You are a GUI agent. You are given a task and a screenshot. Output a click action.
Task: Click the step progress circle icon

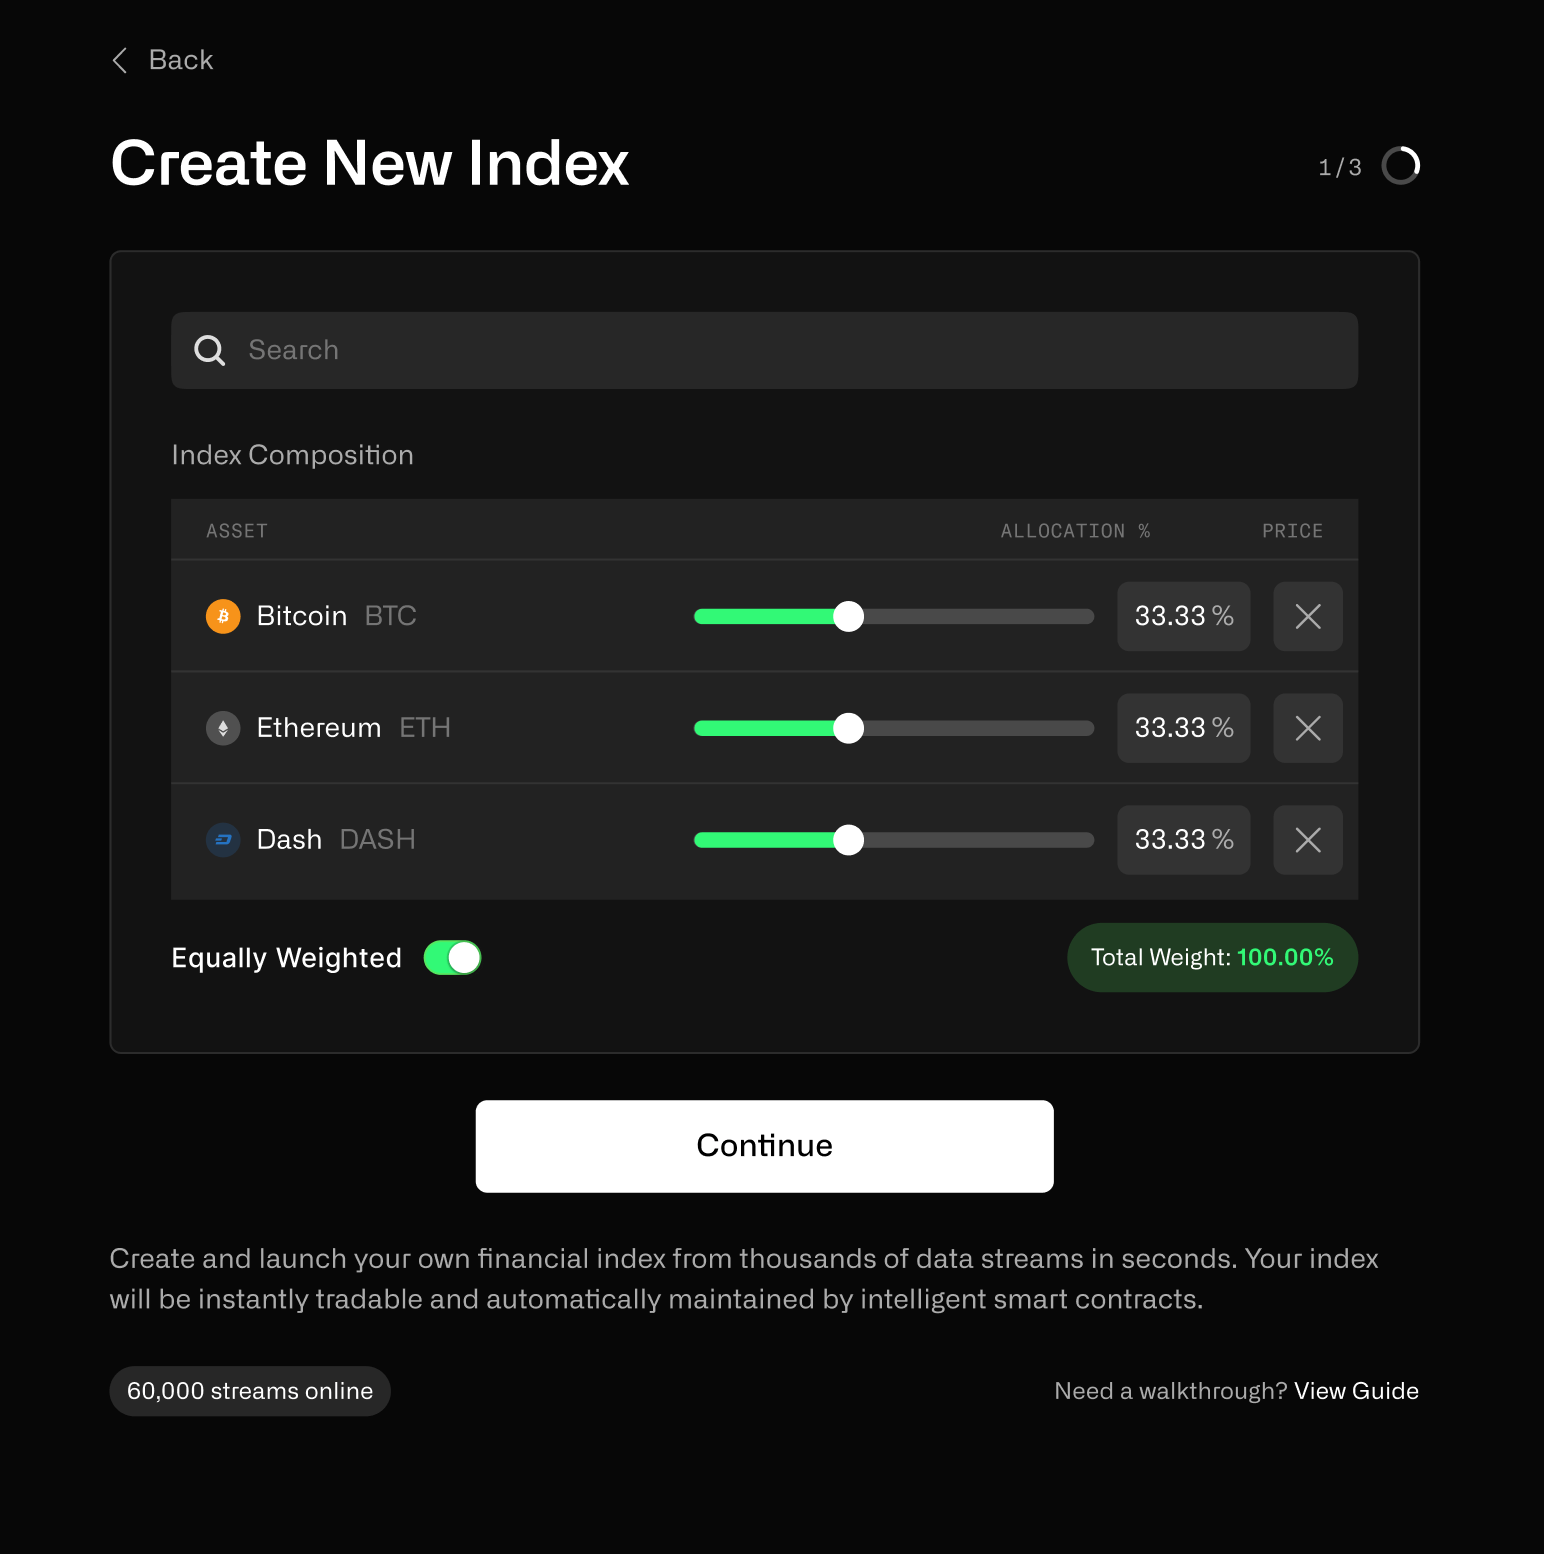[1401, 166]
